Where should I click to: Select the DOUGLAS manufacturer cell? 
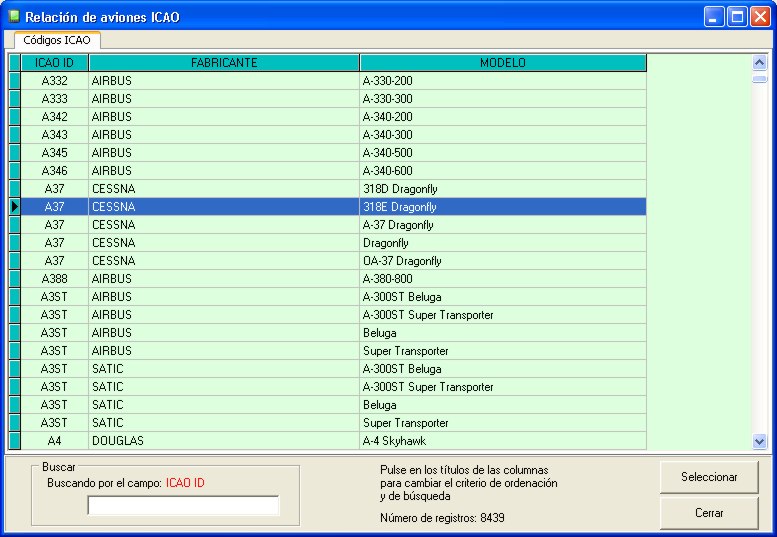(224, 441)
